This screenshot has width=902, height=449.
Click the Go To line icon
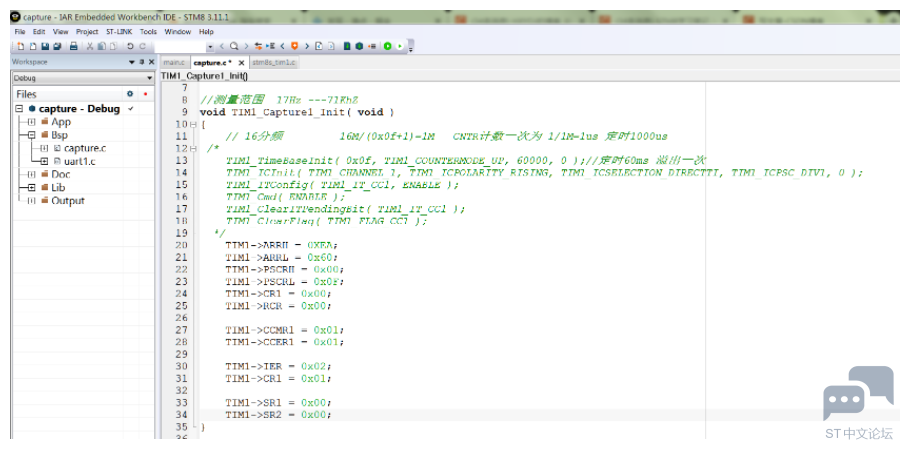click(270, 46)
